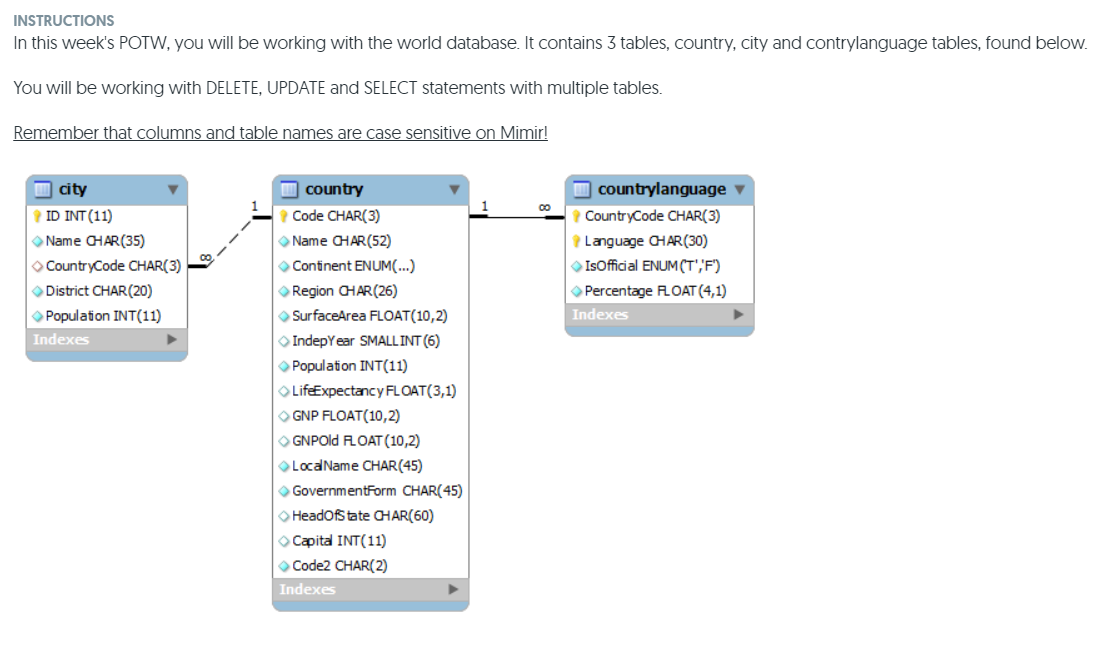Viewport: 1104px width, 649px height.
Task: Click the diamond icon beside Continent ENUM
Action: [284, 266]
